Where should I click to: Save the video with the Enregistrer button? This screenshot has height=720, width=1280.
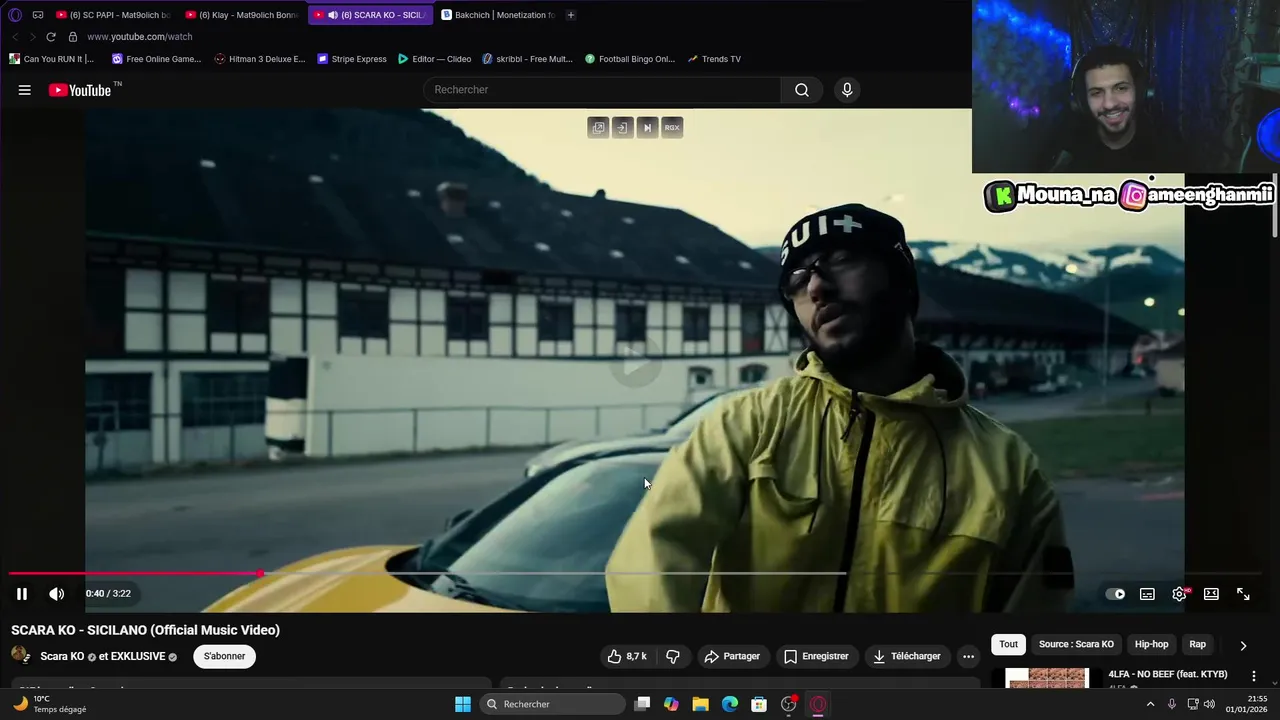point(817,656)
